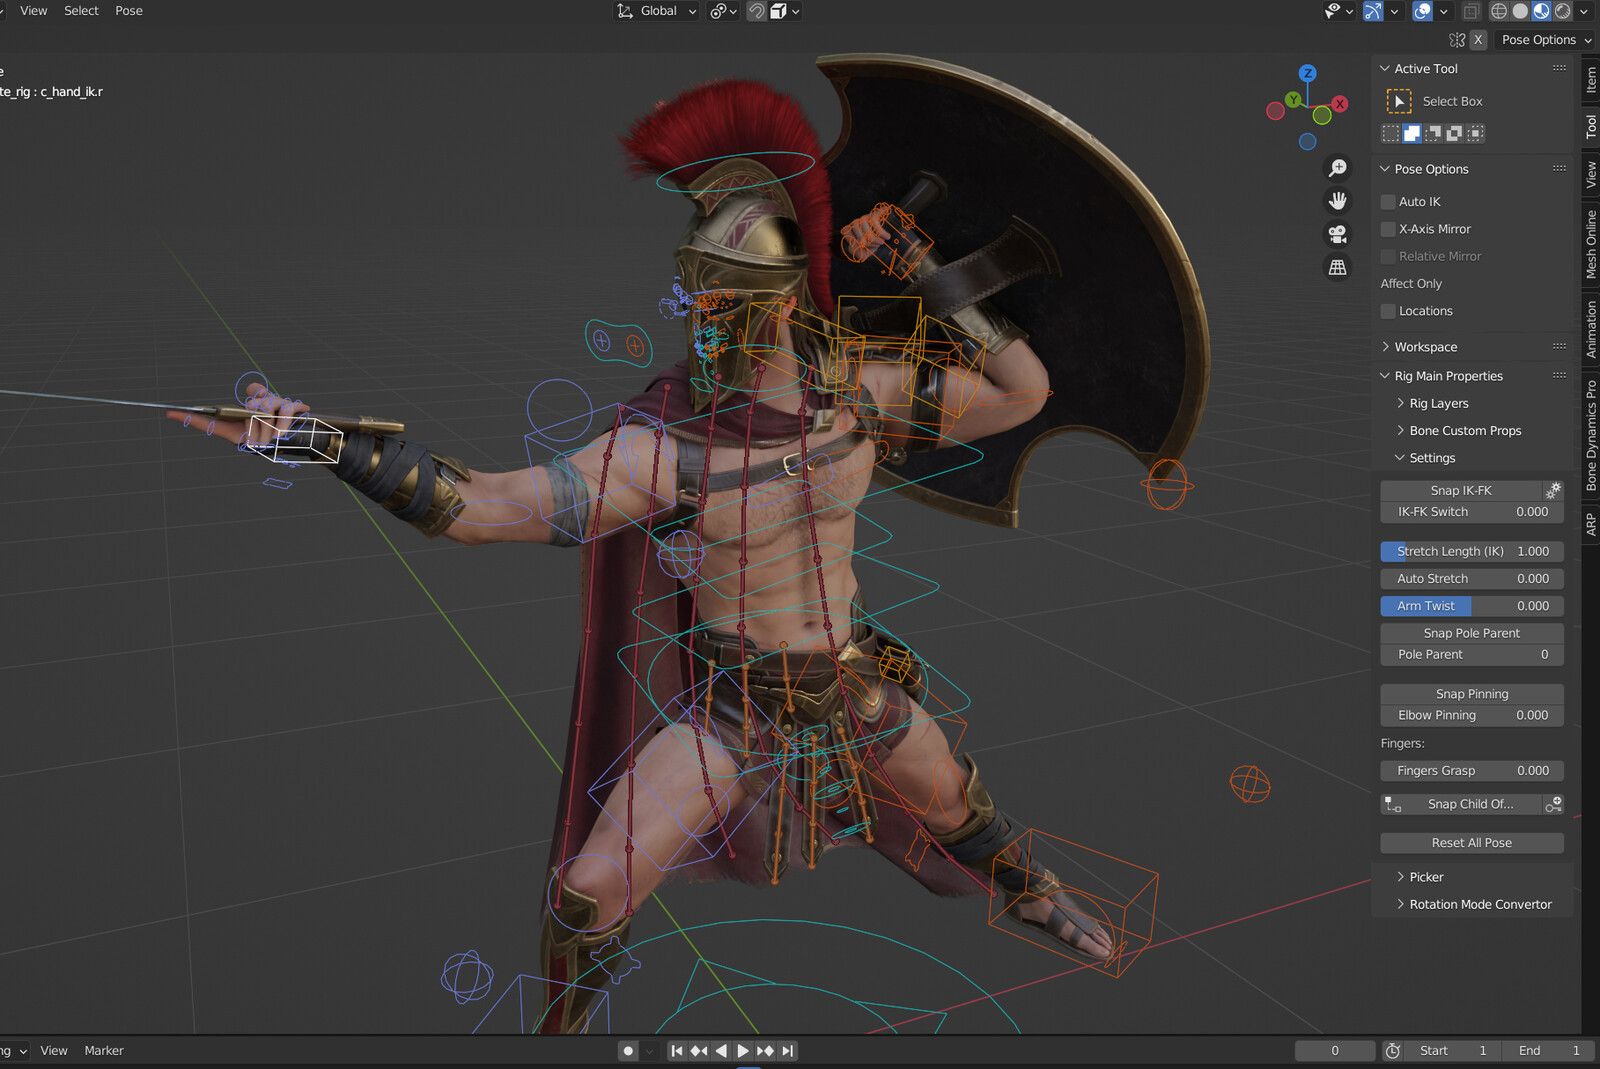Viewport: 1600px width, 1069px height.
Task: Click the End frame field showing 1
Action: (1548, 1050)
